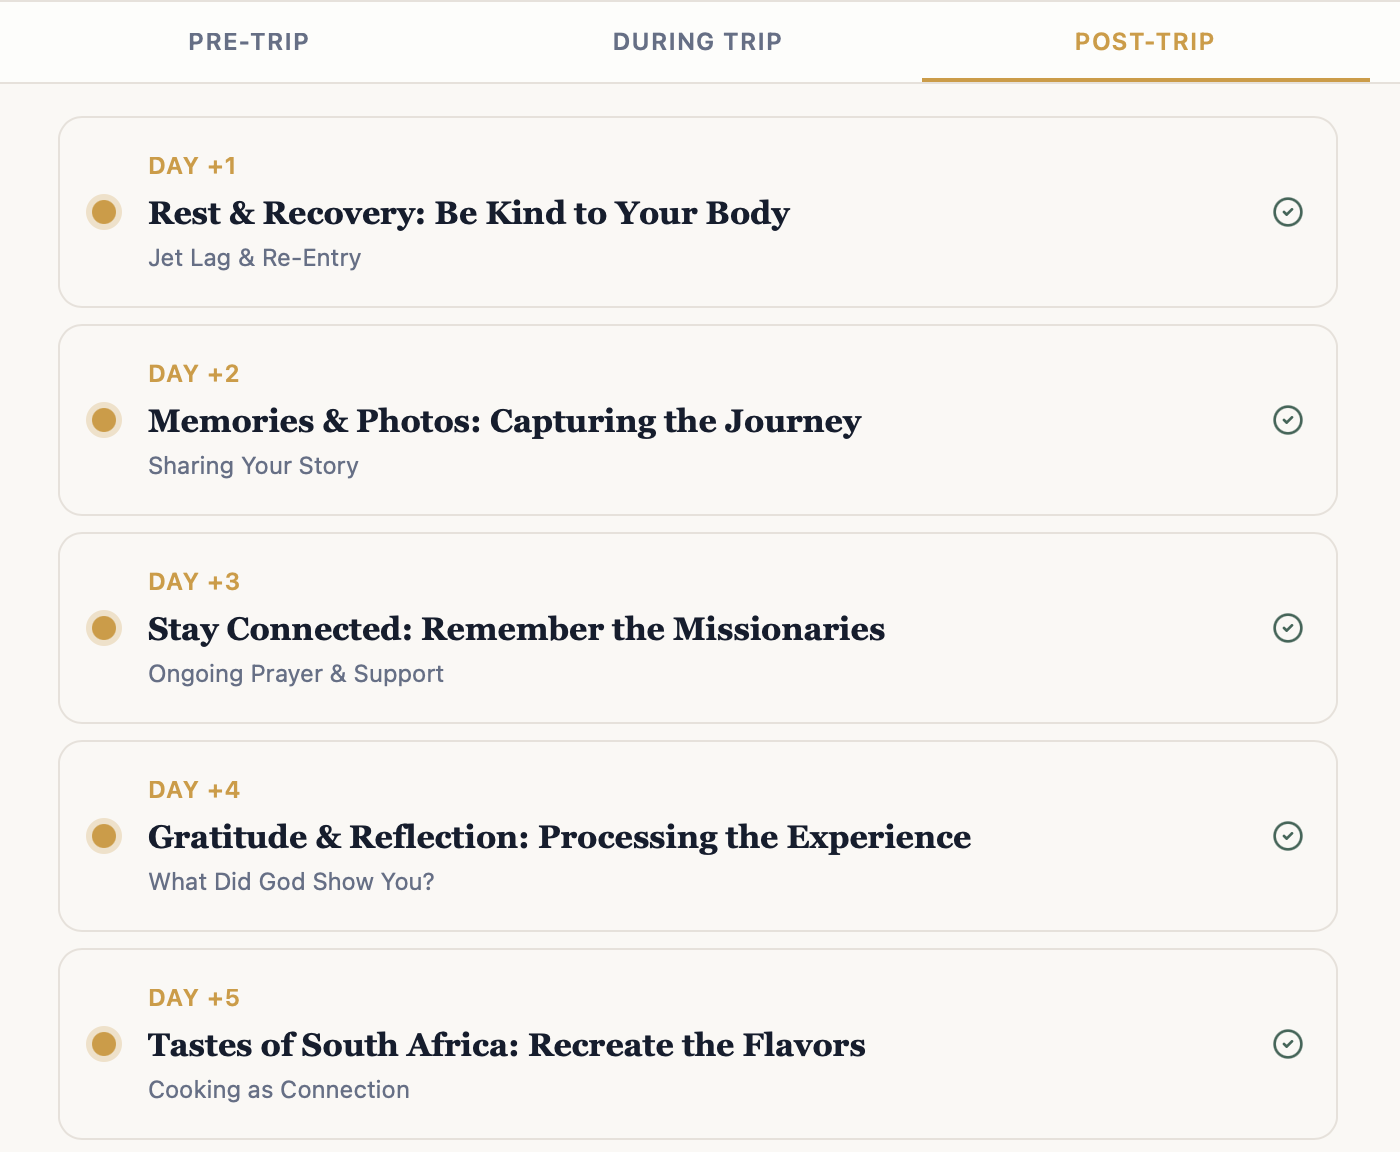The image size is (1400, 1152).
Task: Switch to the Pre-Trip tab
Action: tap(249, 42)
